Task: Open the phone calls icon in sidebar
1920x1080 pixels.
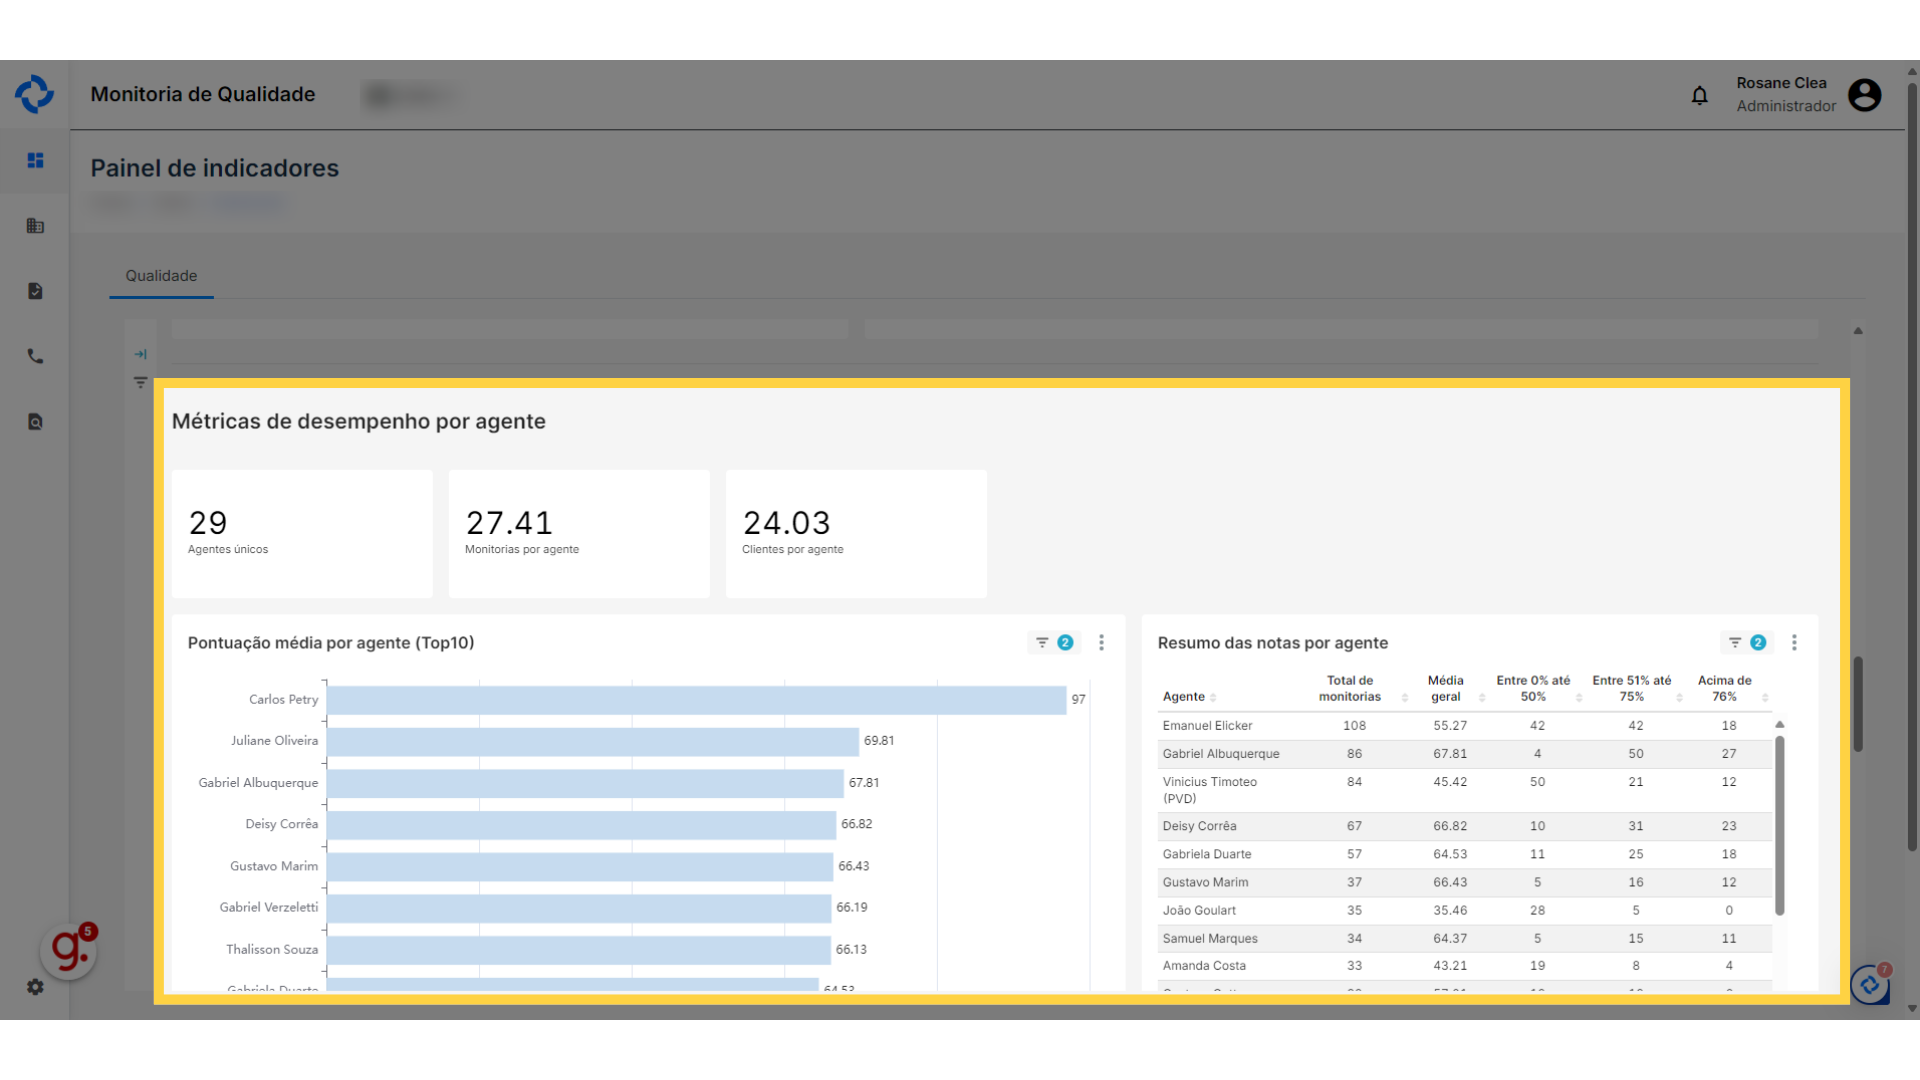Action: pyautogui.click(x=35, y=356)
